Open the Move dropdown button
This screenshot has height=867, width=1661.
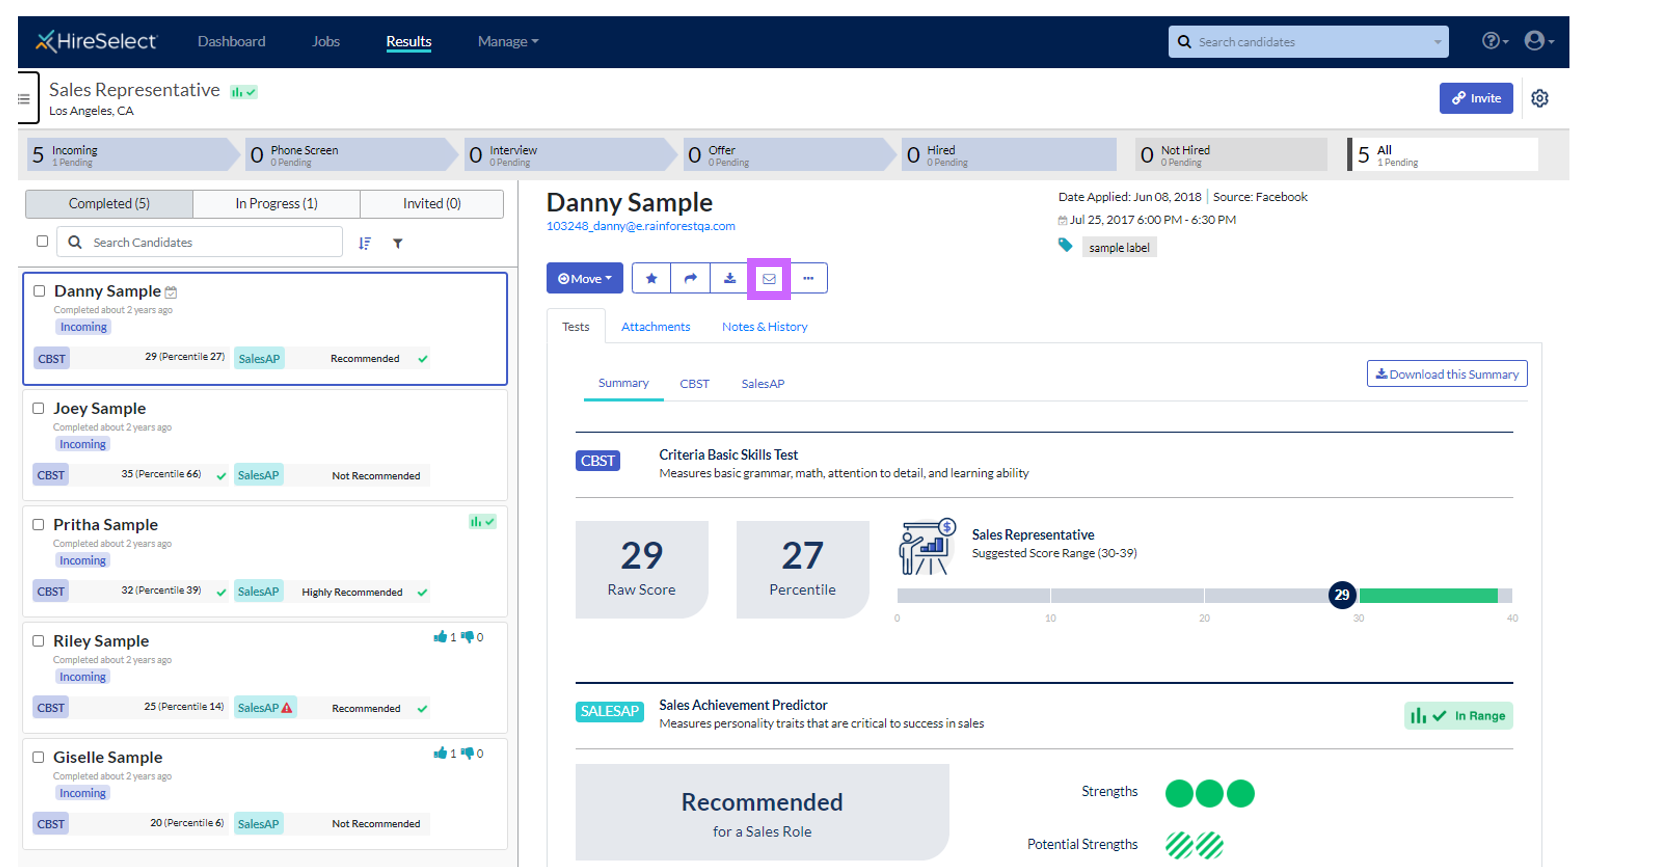[x=585, y=278]
